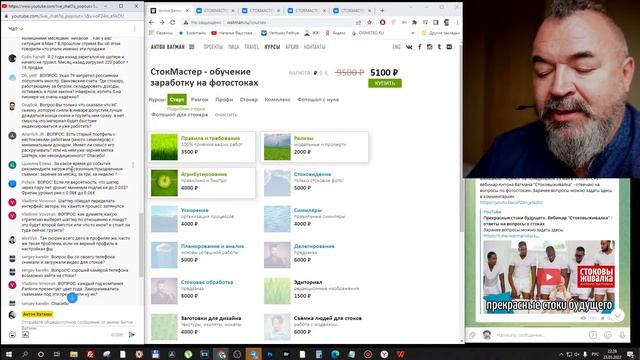Click the emoji icon in YouTube chat
The width and height of the screenshot is (640, 360).
pos(12,334)
